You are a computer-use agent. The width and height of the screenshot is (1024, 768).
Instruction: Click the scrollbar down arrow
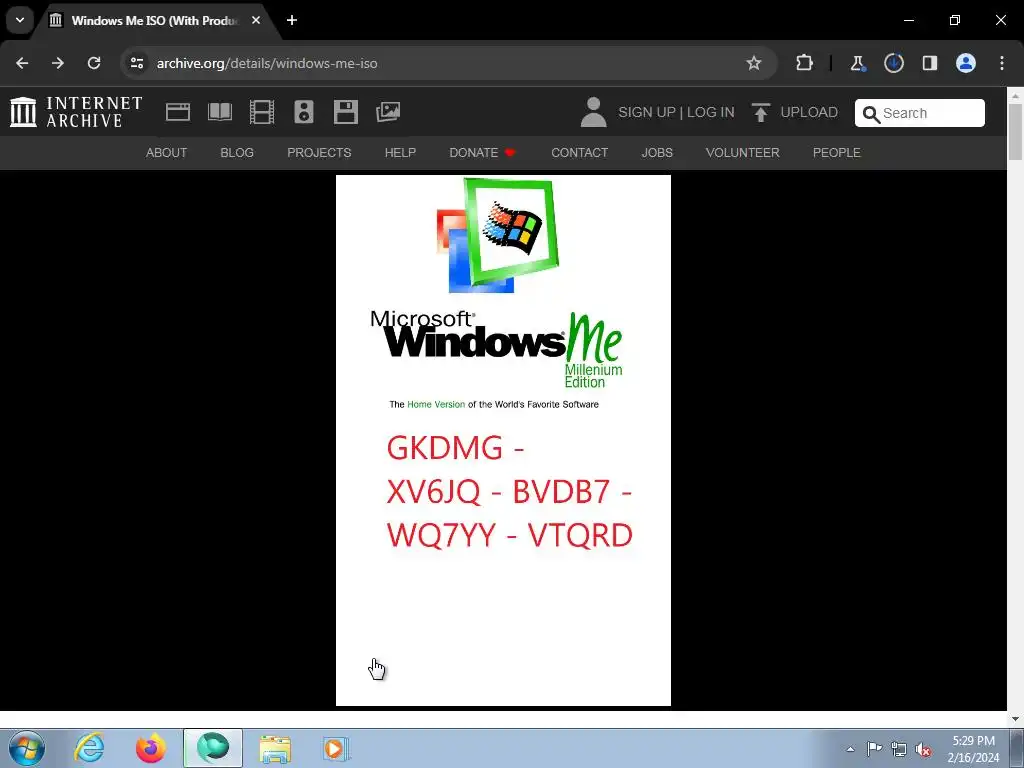[x=1016, y=719]
